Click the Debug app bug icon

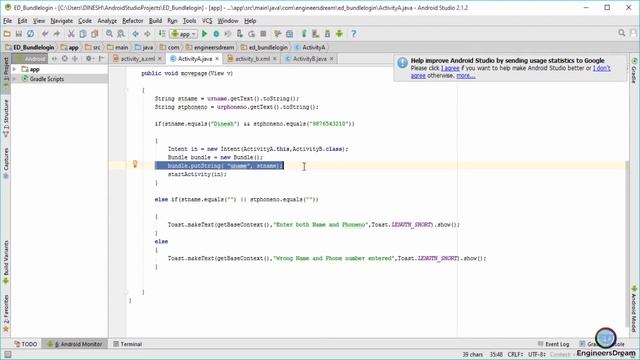click(x=216, y=34)
